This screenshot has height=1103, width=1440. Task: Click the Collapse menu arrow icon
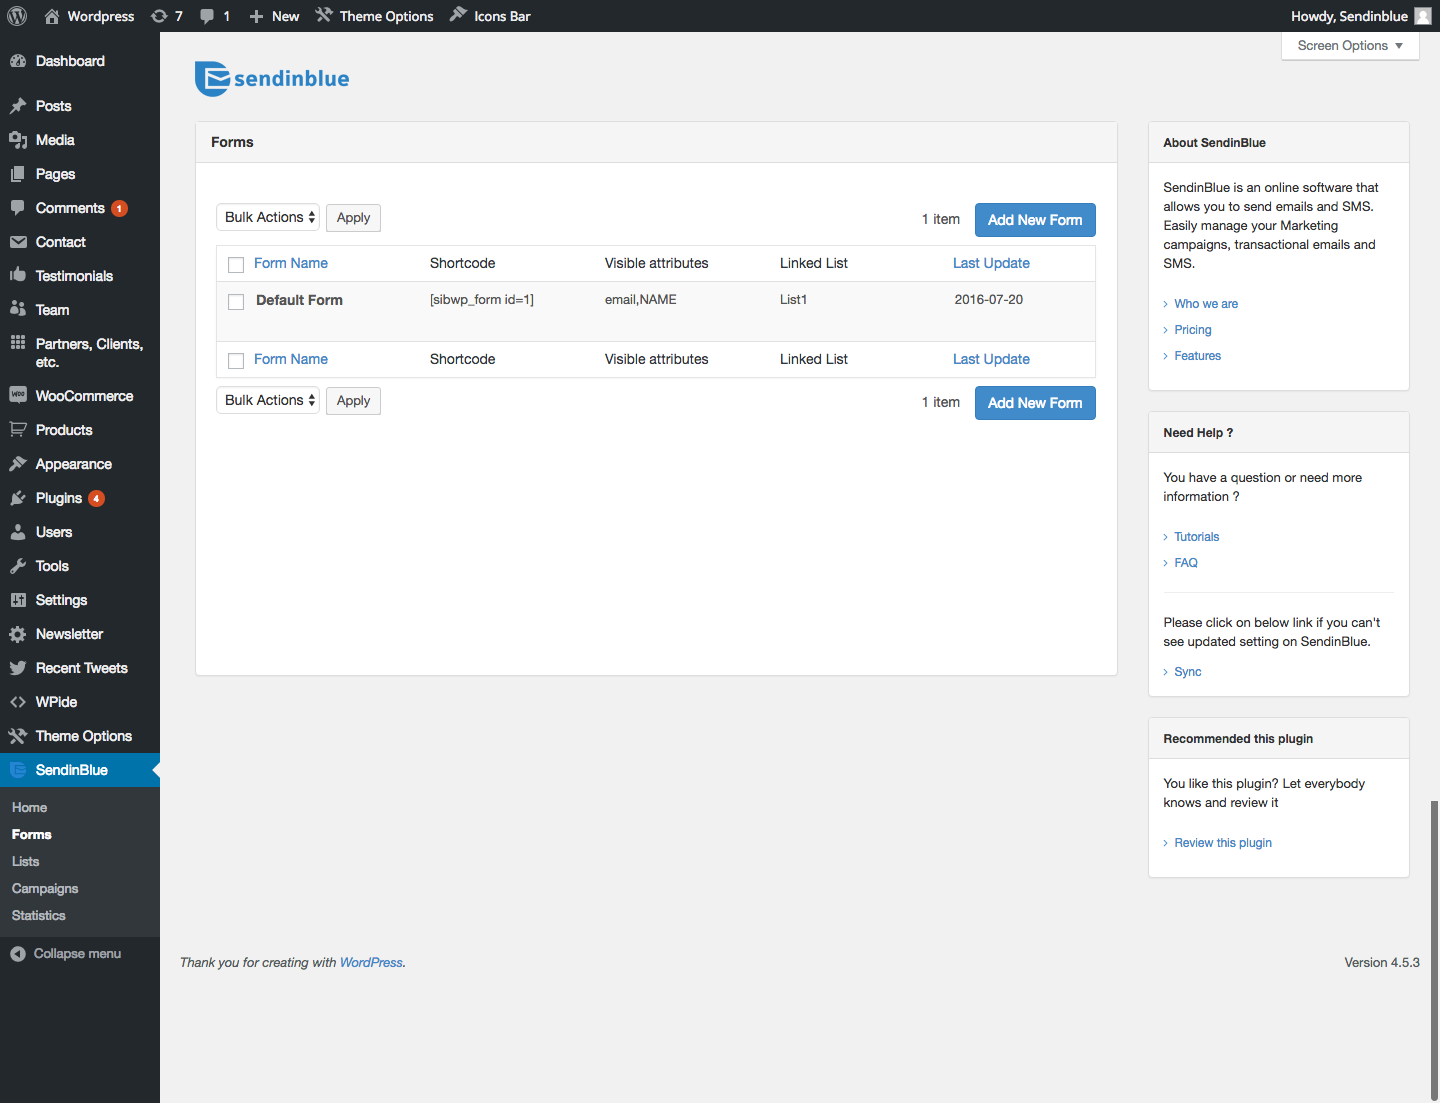click(18, 954)
